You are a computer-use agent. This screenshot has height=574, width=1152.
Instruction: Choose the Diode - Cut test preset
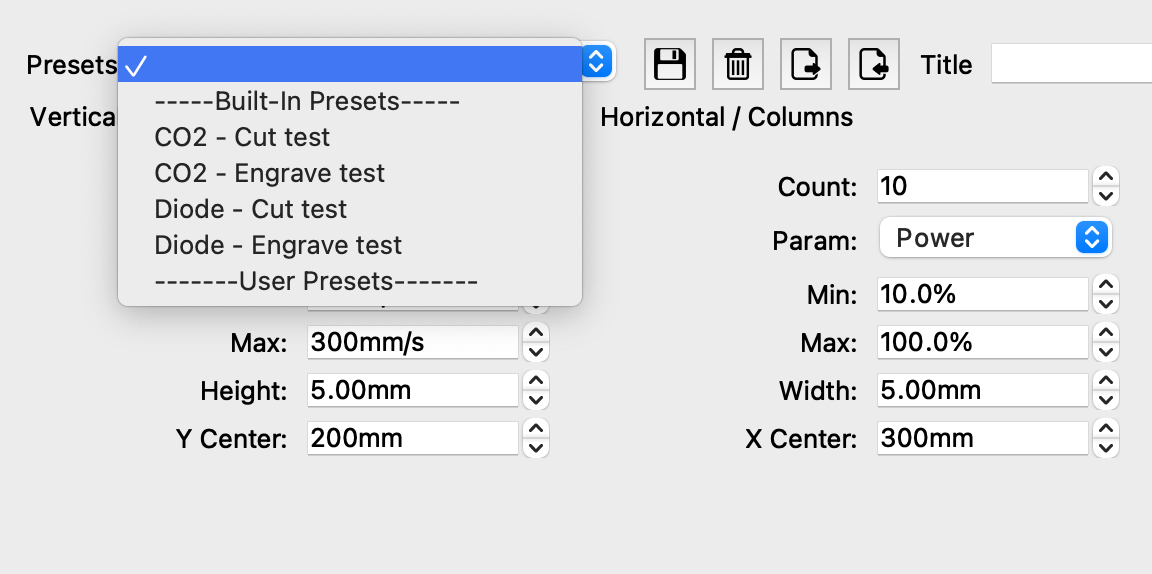click(x=251, y=209)
